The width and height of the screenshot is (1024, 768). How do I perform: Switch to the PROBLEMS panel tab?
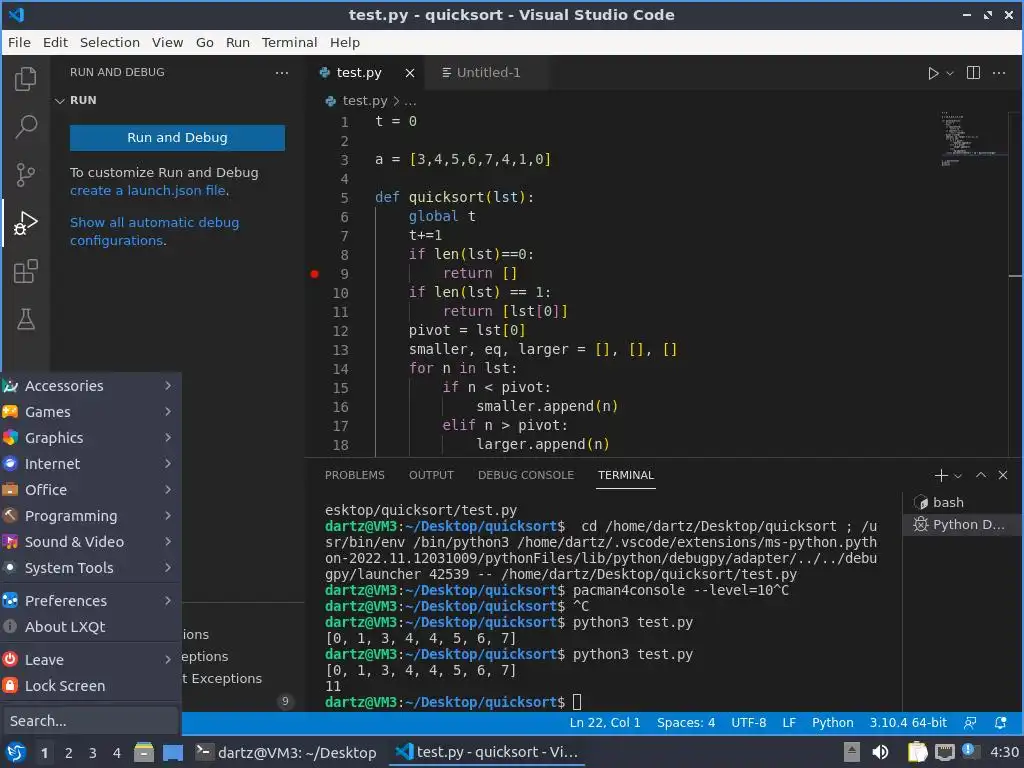click(355, 475)
